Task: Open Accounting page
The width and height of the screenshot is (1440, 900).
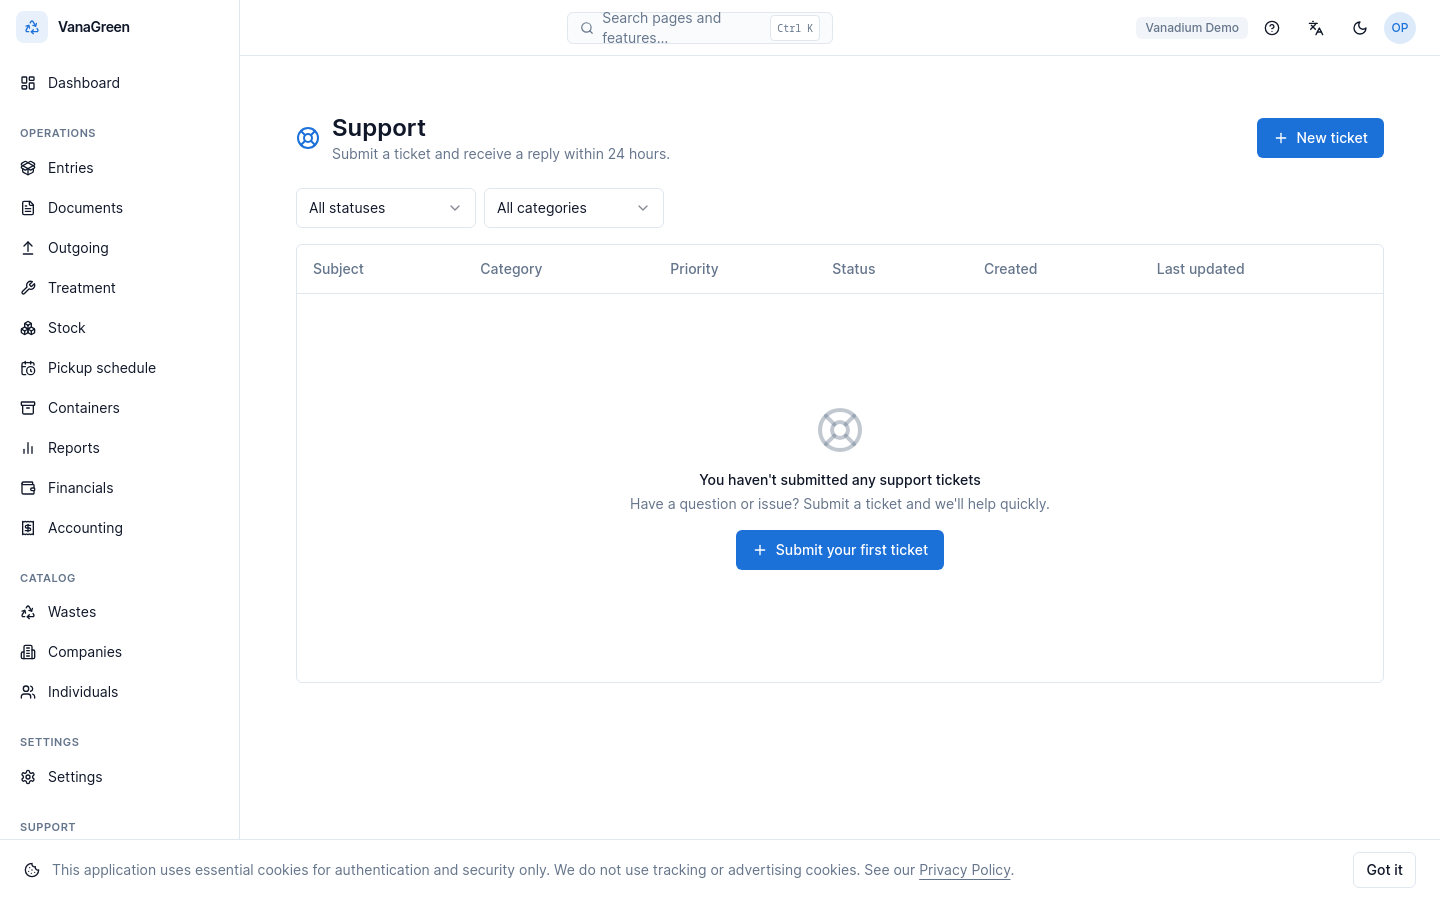Action: click(120, 528)
